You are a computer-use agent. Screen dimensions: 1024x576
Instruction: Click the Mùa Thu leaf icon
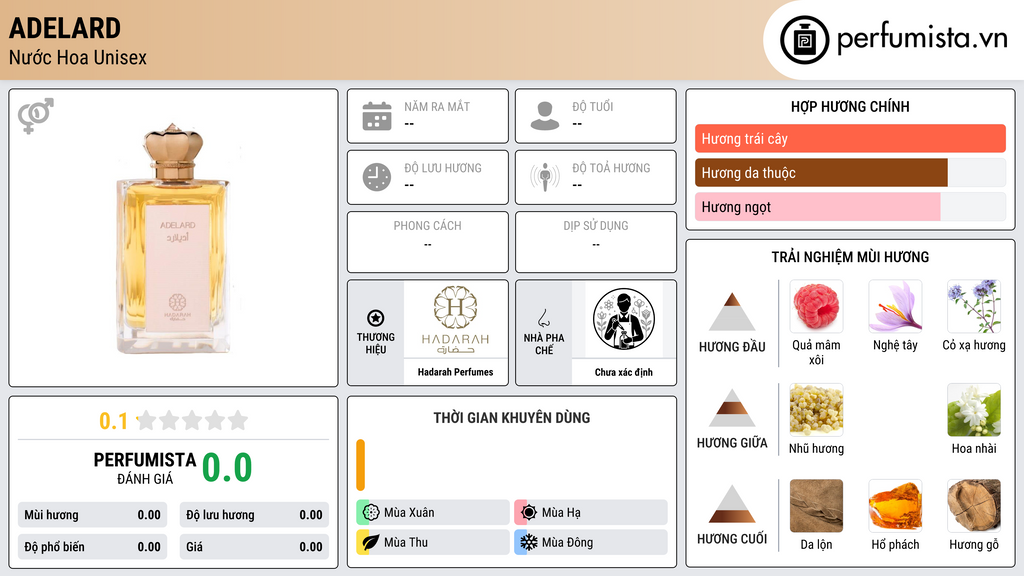click(x=371, y=542)
